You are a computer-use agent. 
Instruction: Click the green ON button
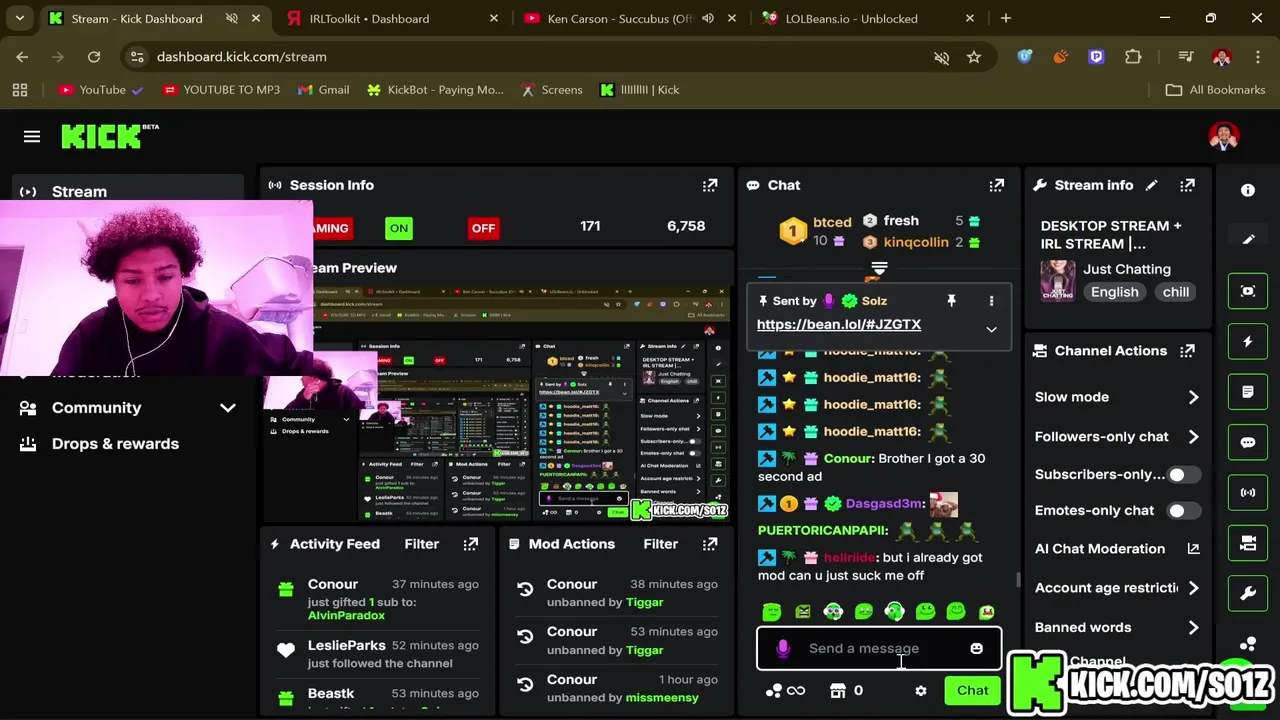pos(399,228)
